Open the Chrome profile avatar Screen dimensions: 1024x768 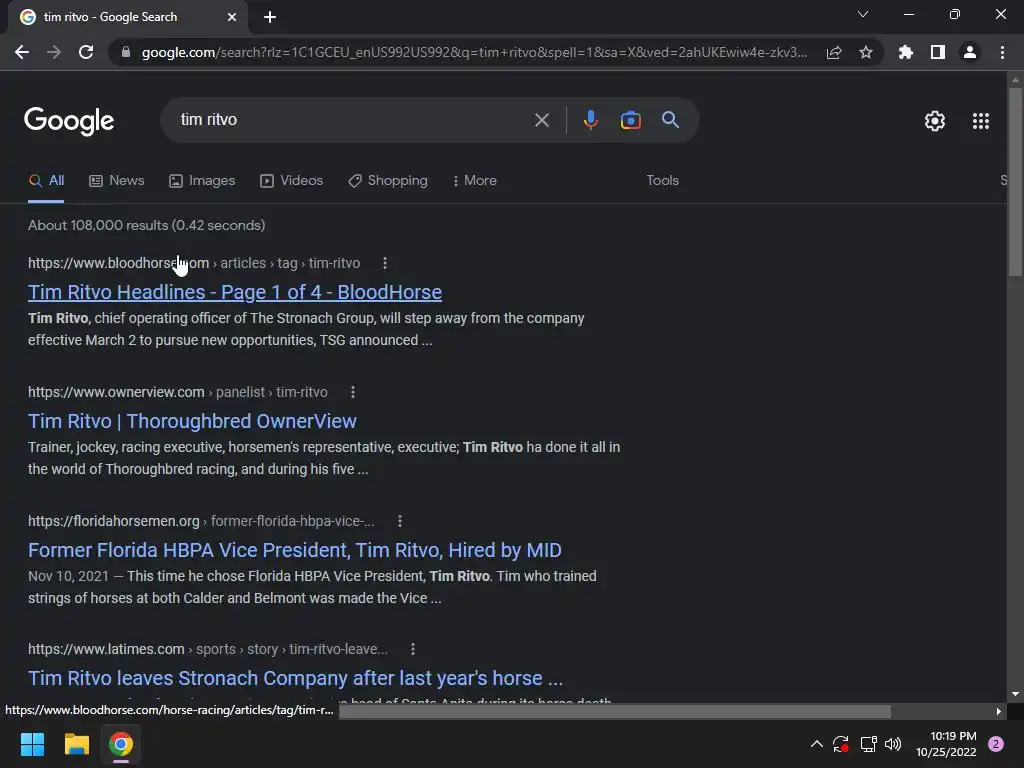(970, 52)
